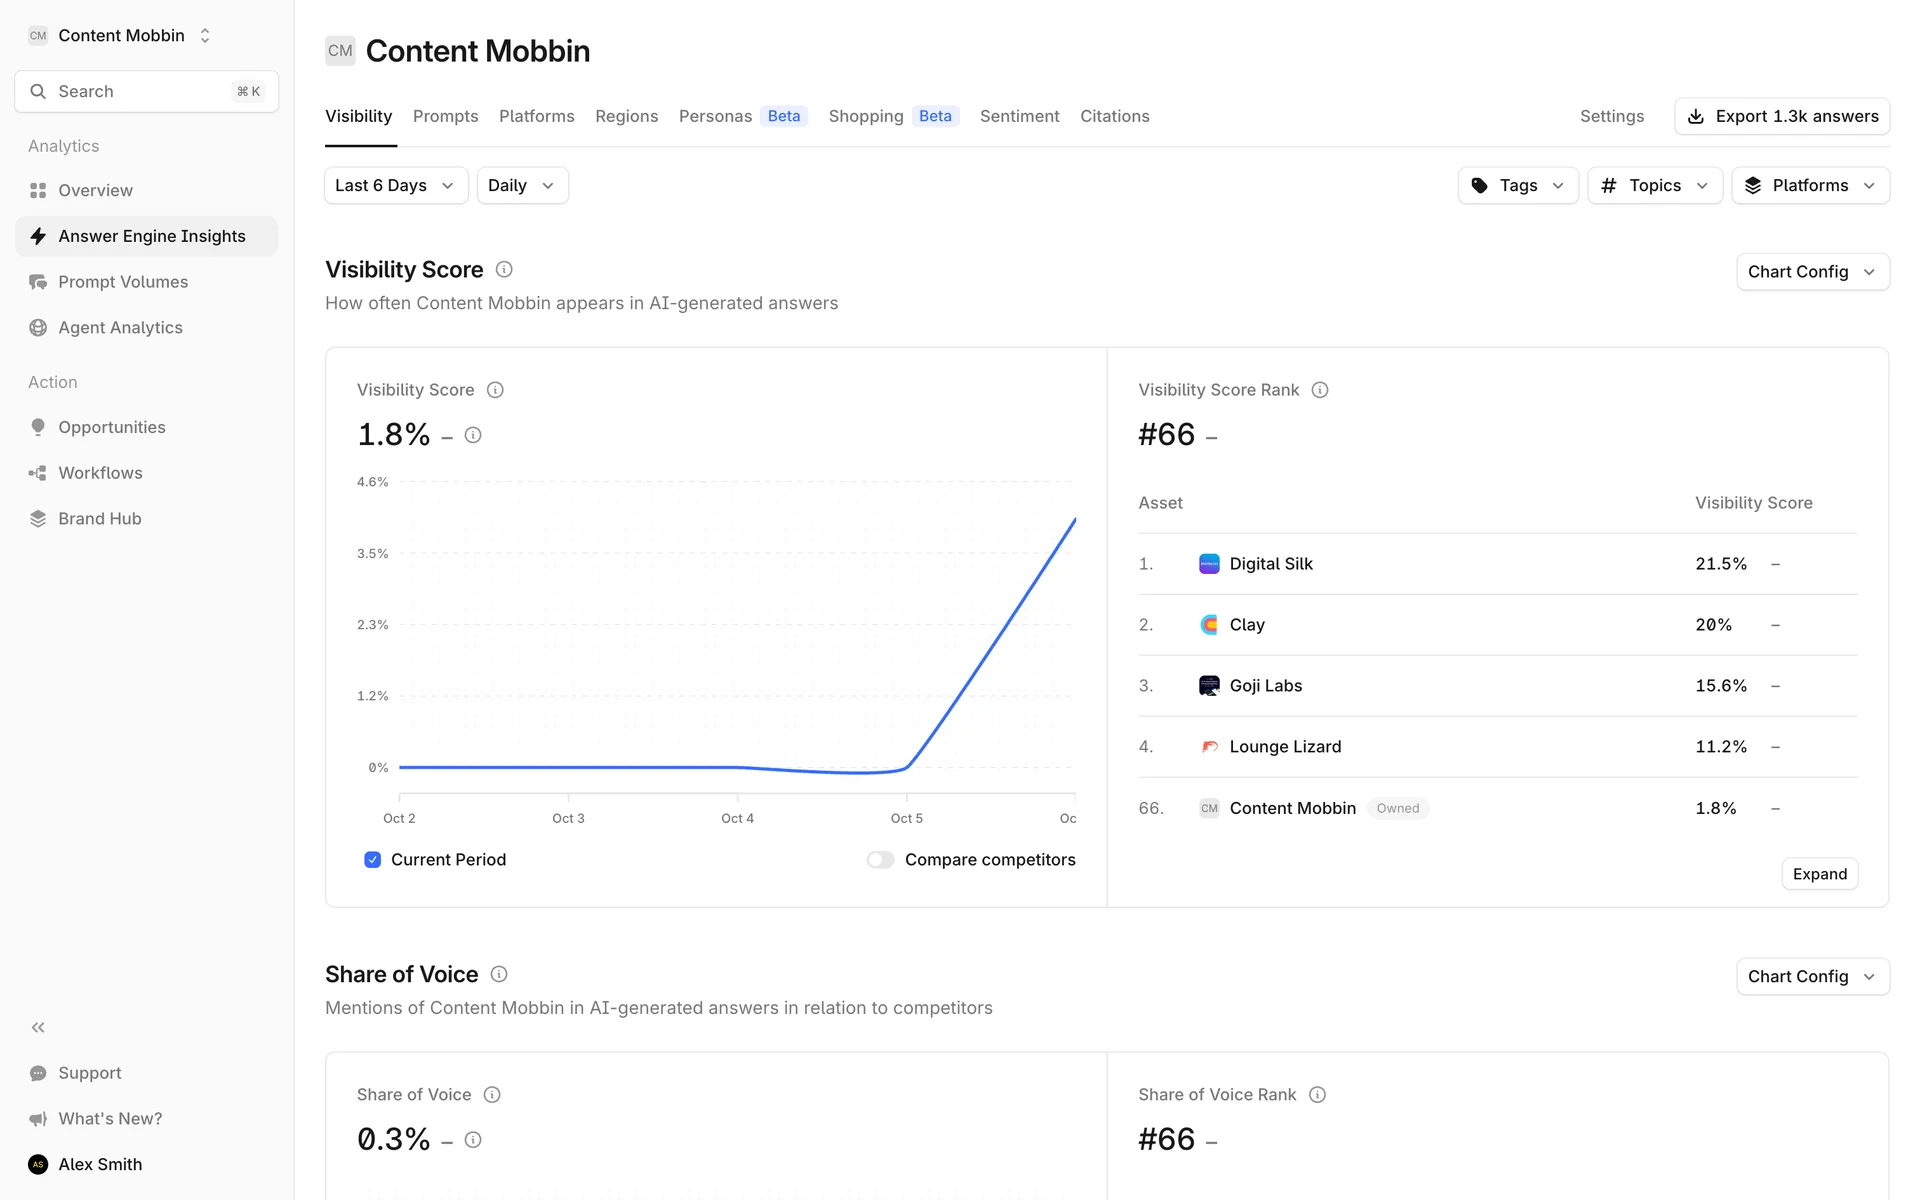Open Visibility Score Chart Config dropdown
1920x1200 pixels.
tap(1811, 272)
